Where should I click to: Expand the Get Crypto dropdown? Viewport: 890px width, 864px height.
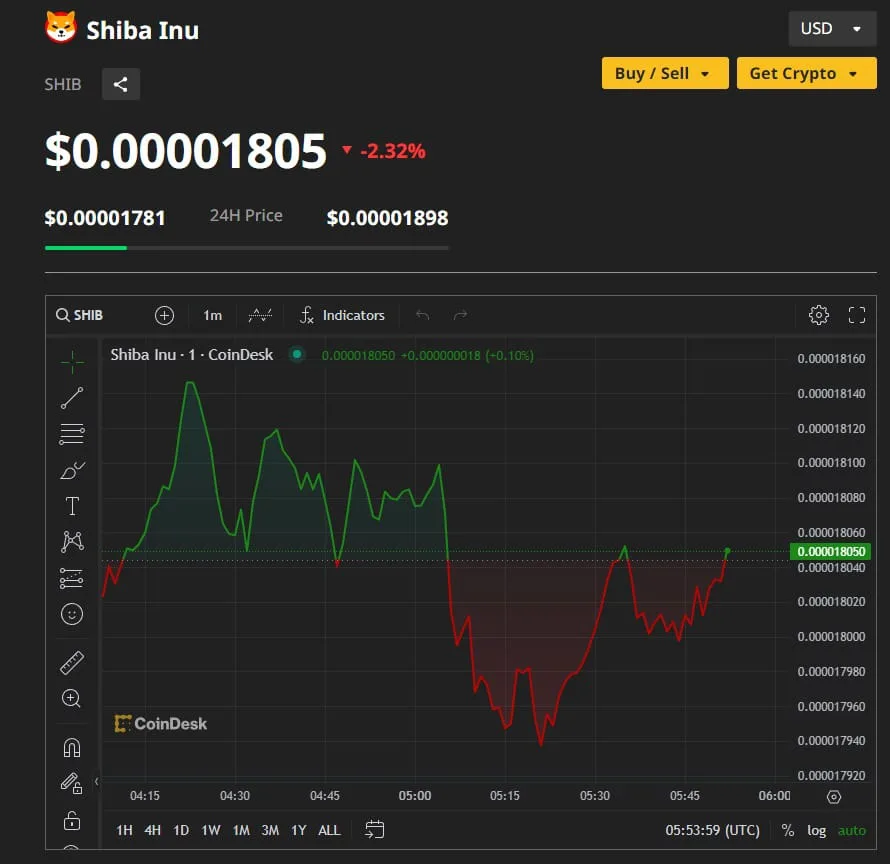(x=806, y=73)
